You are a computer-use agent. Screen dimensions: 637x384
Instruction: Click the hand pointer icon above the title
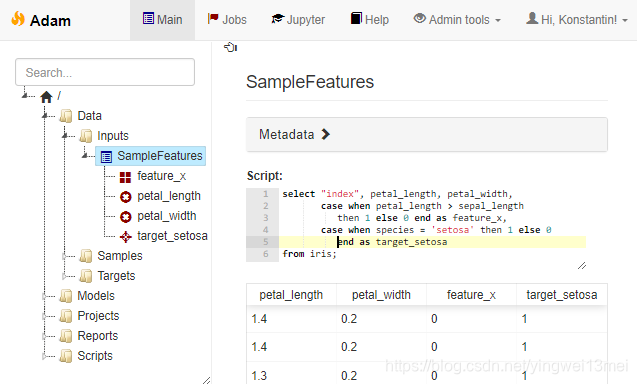(230, 47)
